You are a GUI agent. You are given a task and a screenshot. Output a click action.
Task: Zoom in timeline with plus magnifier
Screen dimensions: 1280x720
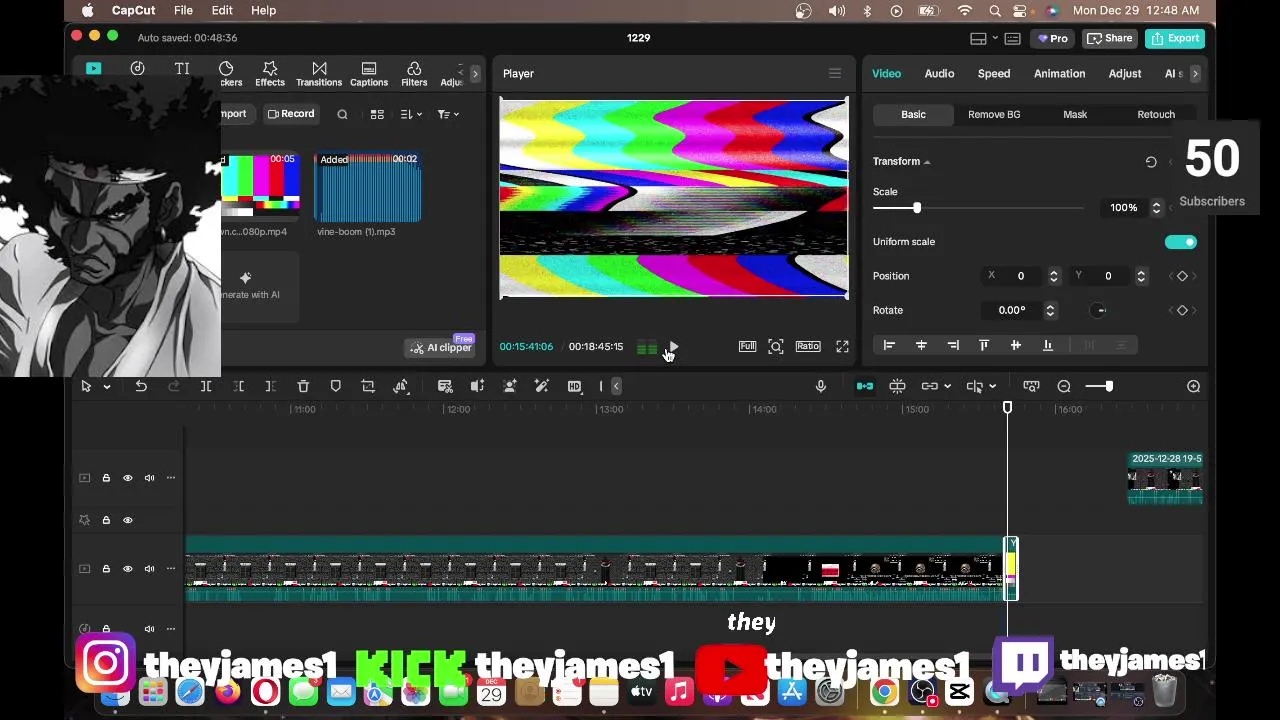1193,387
